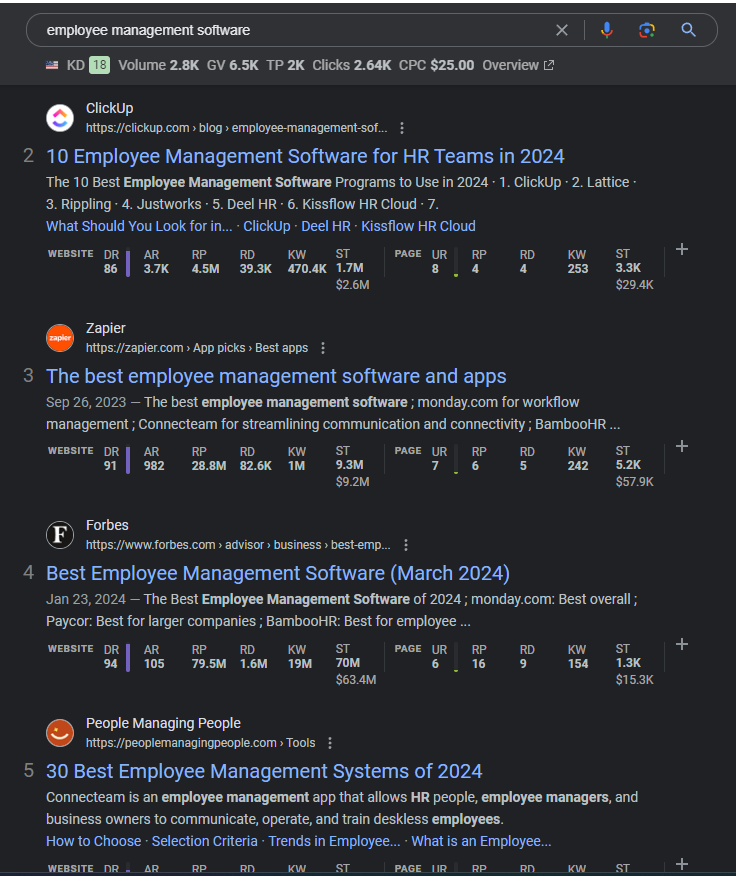Open 30 Best Employee Management Systems of 2024
Screen dimensions: 736x876
point(264,772)
